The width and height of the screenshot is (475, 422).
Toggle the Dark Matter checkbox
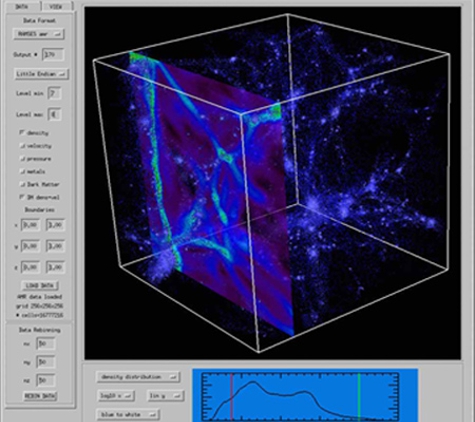pyautogui.click(x=22, y=184)
